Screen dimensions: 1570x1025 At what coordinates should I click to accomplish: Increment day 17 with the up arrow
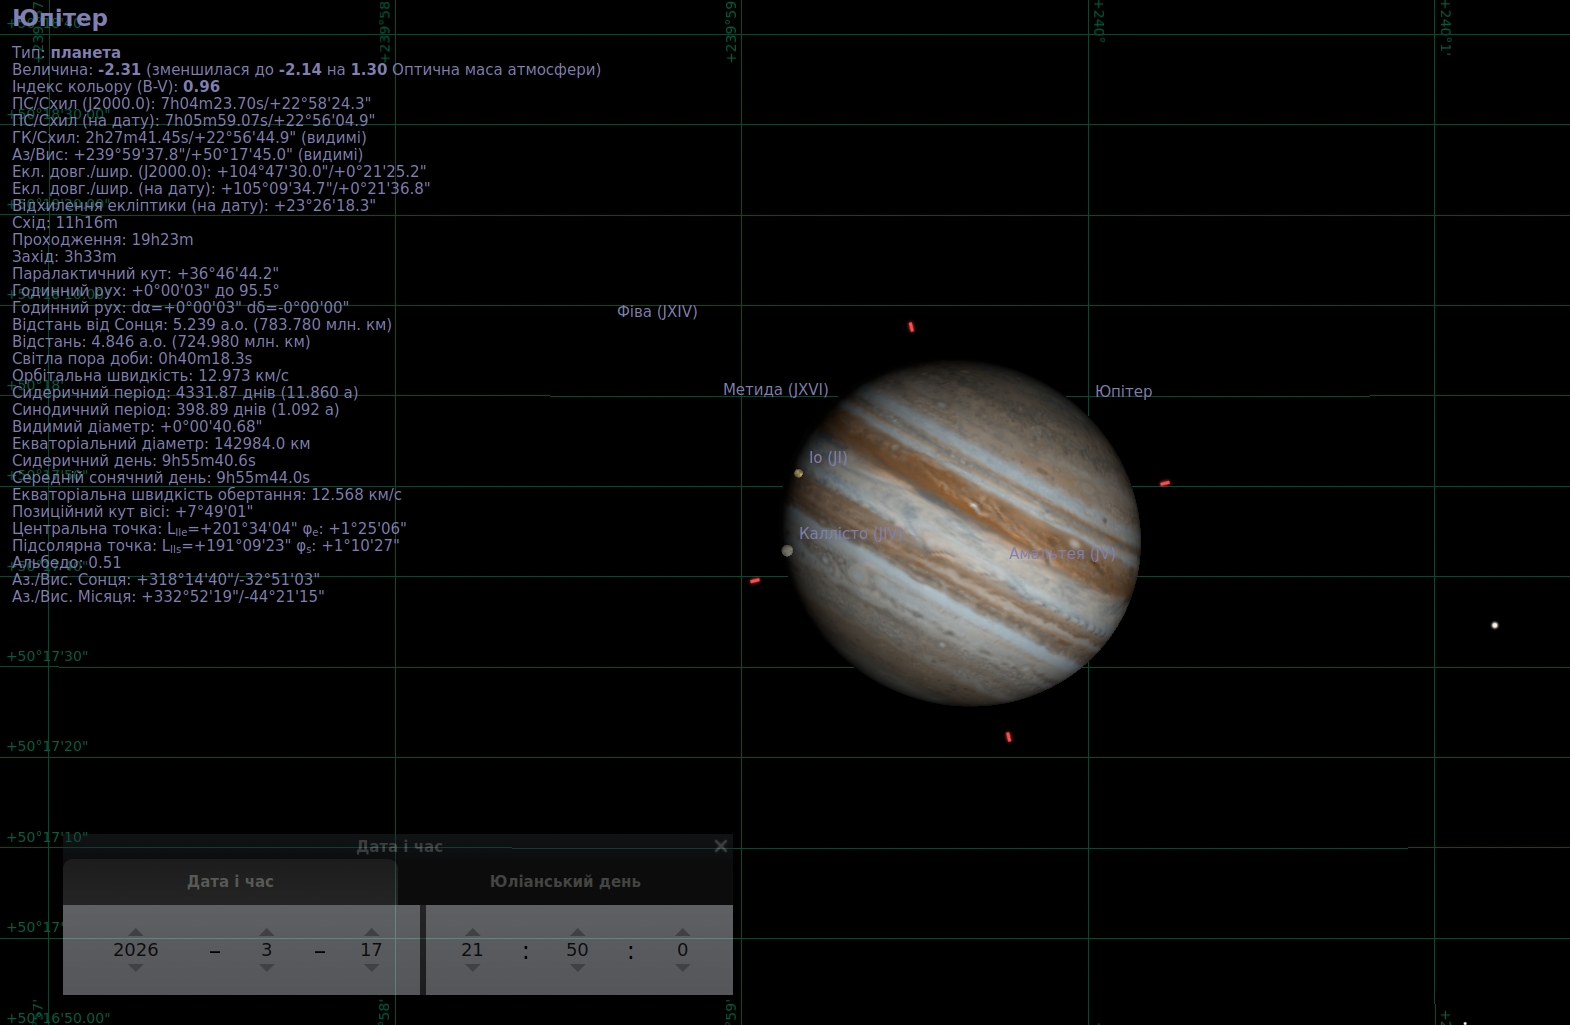372,932
